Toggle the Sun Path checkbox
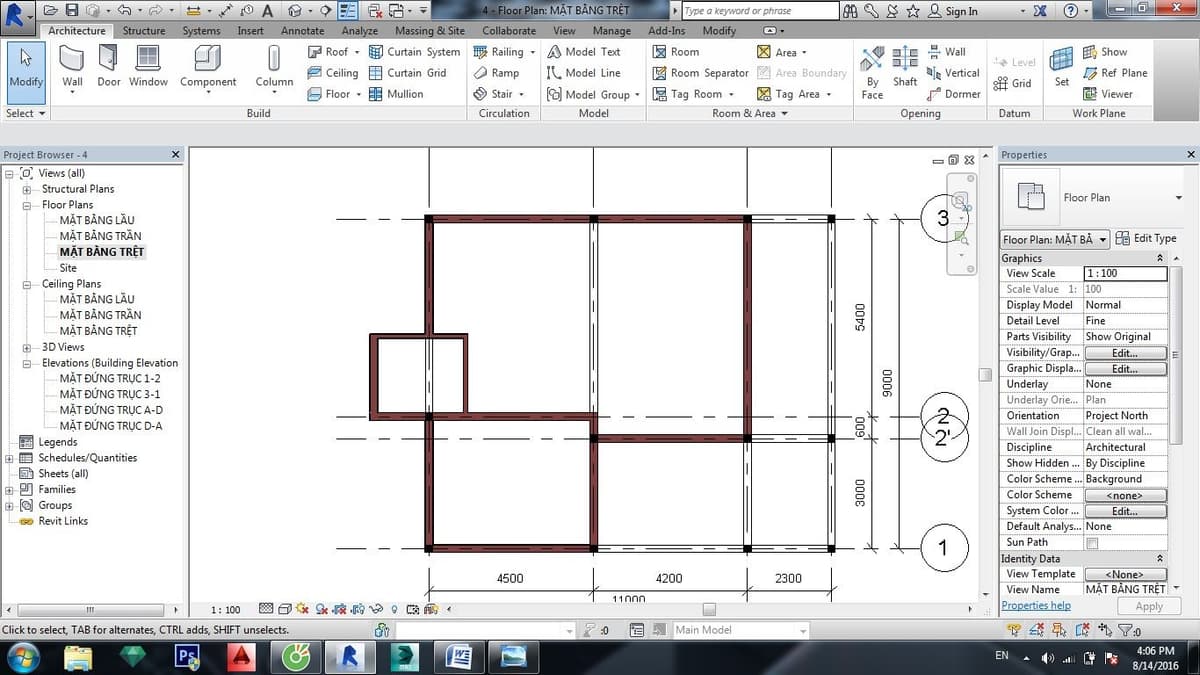 (x=1092, y=543)
